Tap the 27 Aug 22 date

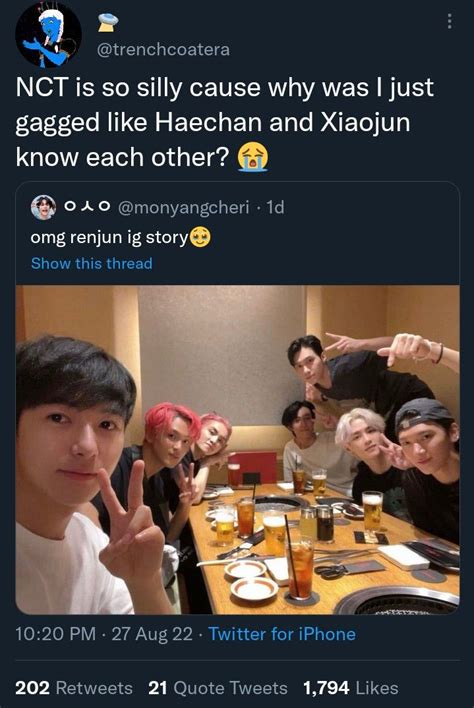coord(152,634)
